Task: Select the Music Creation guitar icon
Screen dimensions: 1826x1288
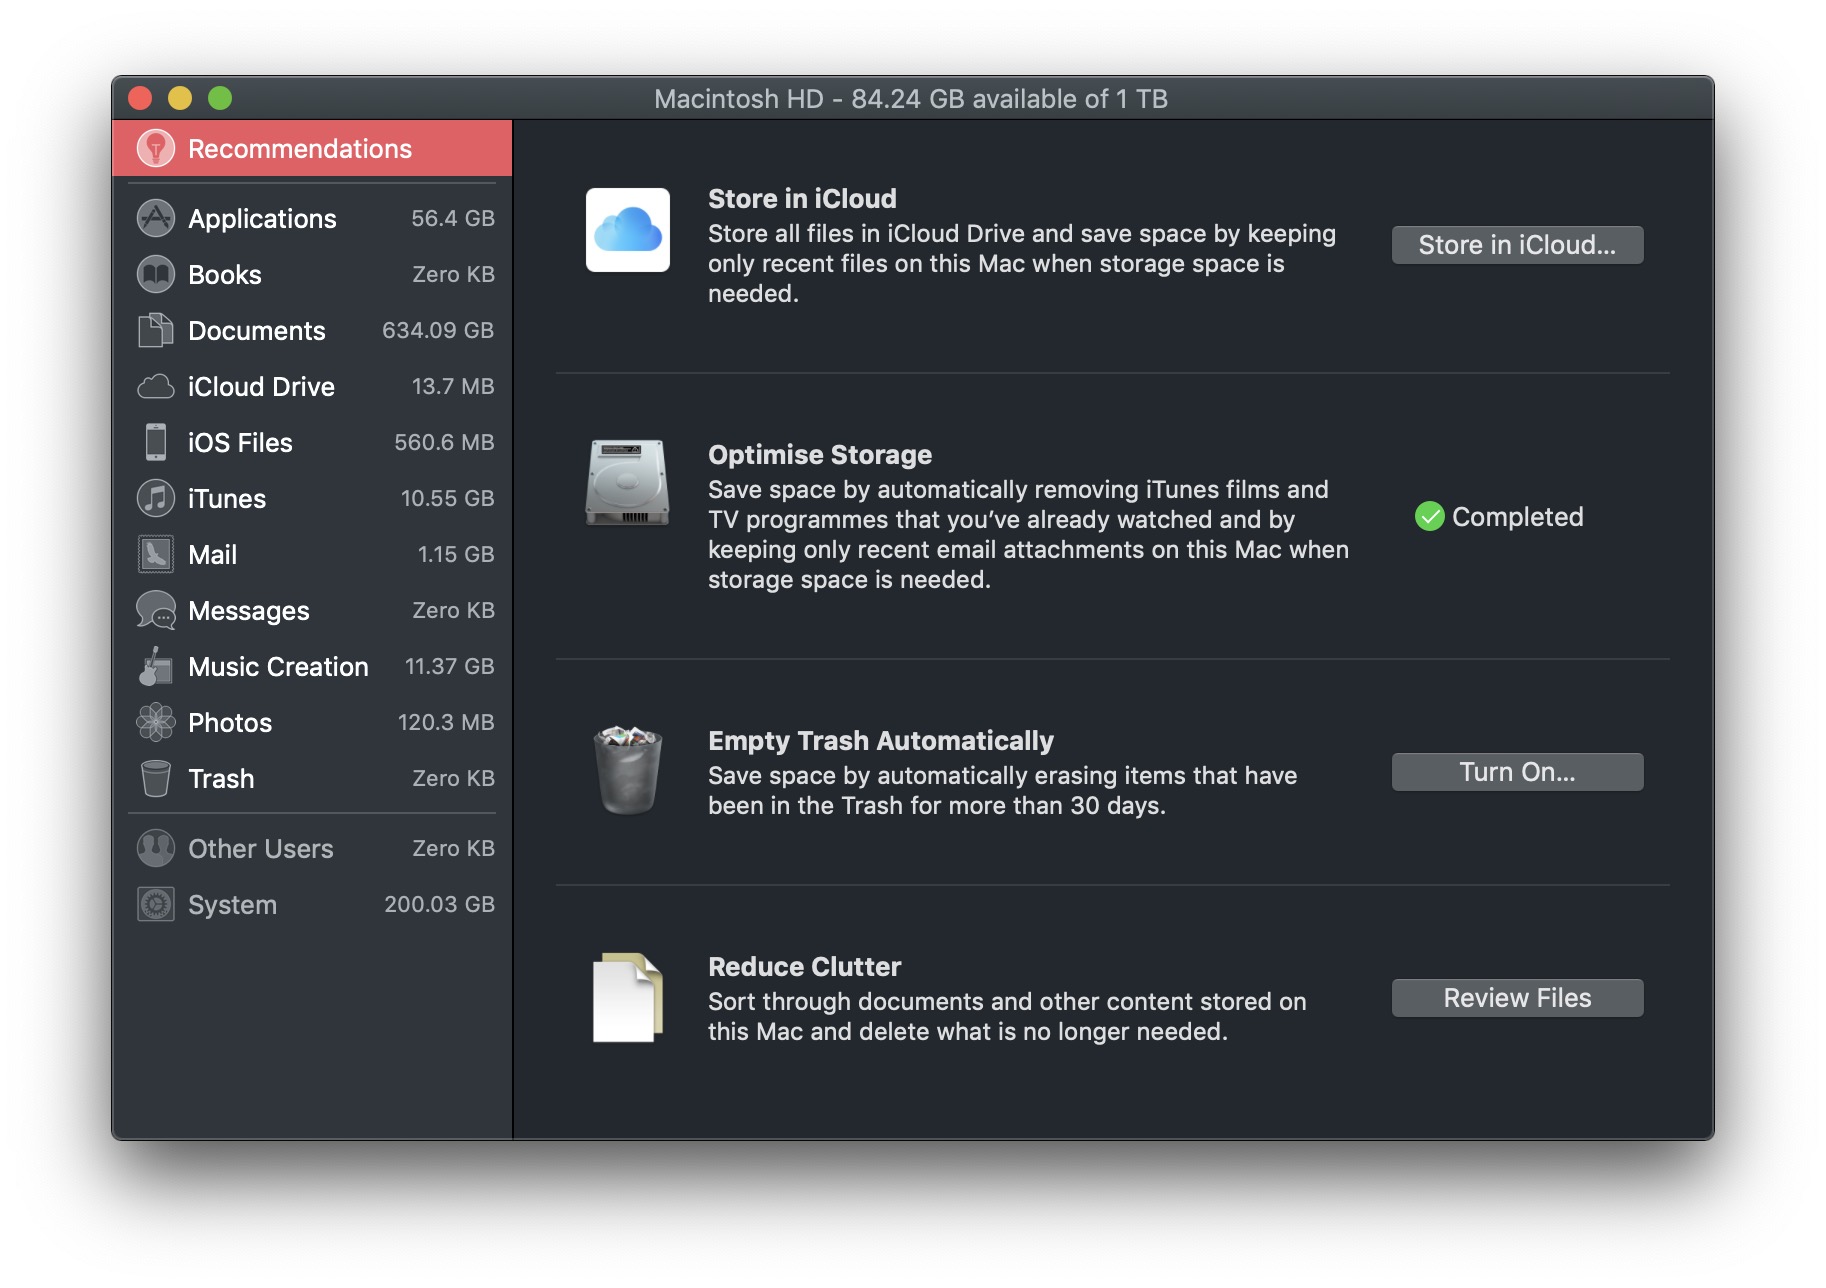Action: pyautogui.click(x=156, y=666)
